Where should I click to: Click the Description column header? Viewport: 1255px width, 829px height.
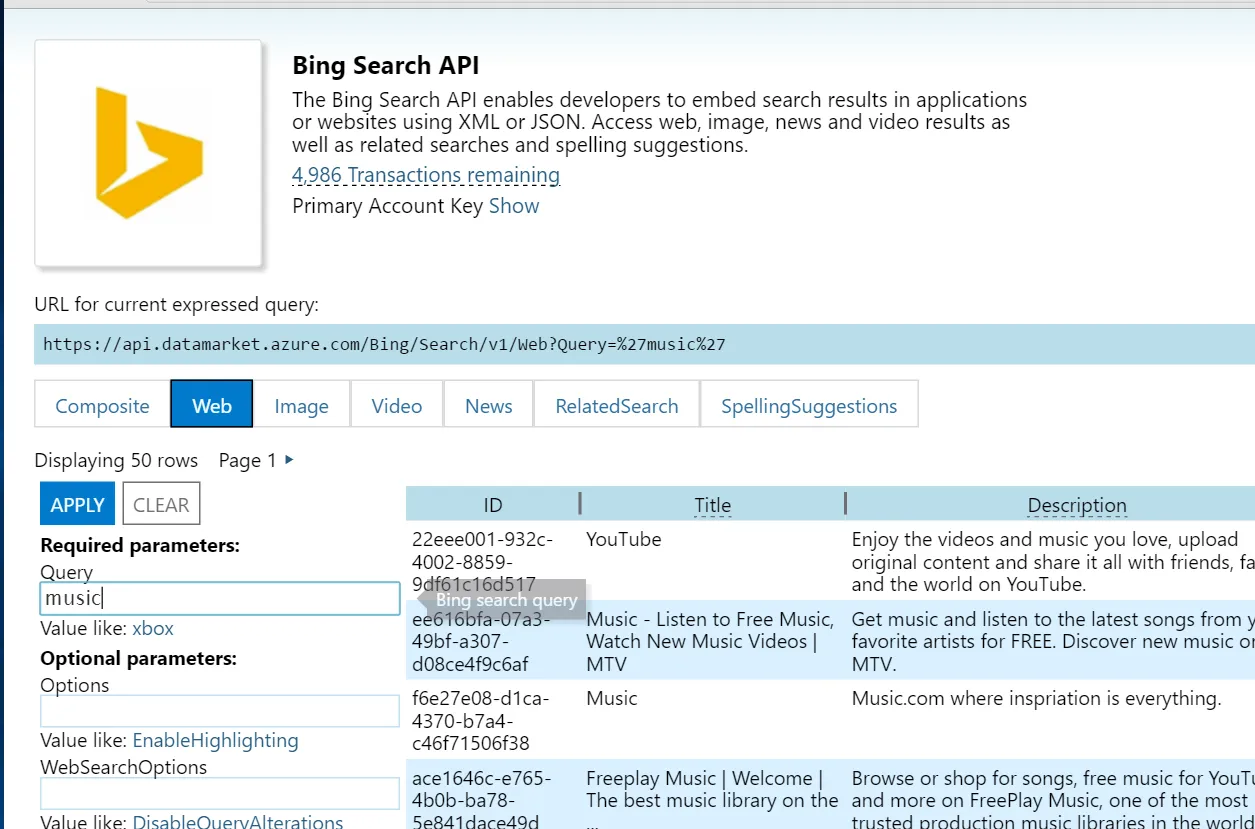tap(1076, 505)
